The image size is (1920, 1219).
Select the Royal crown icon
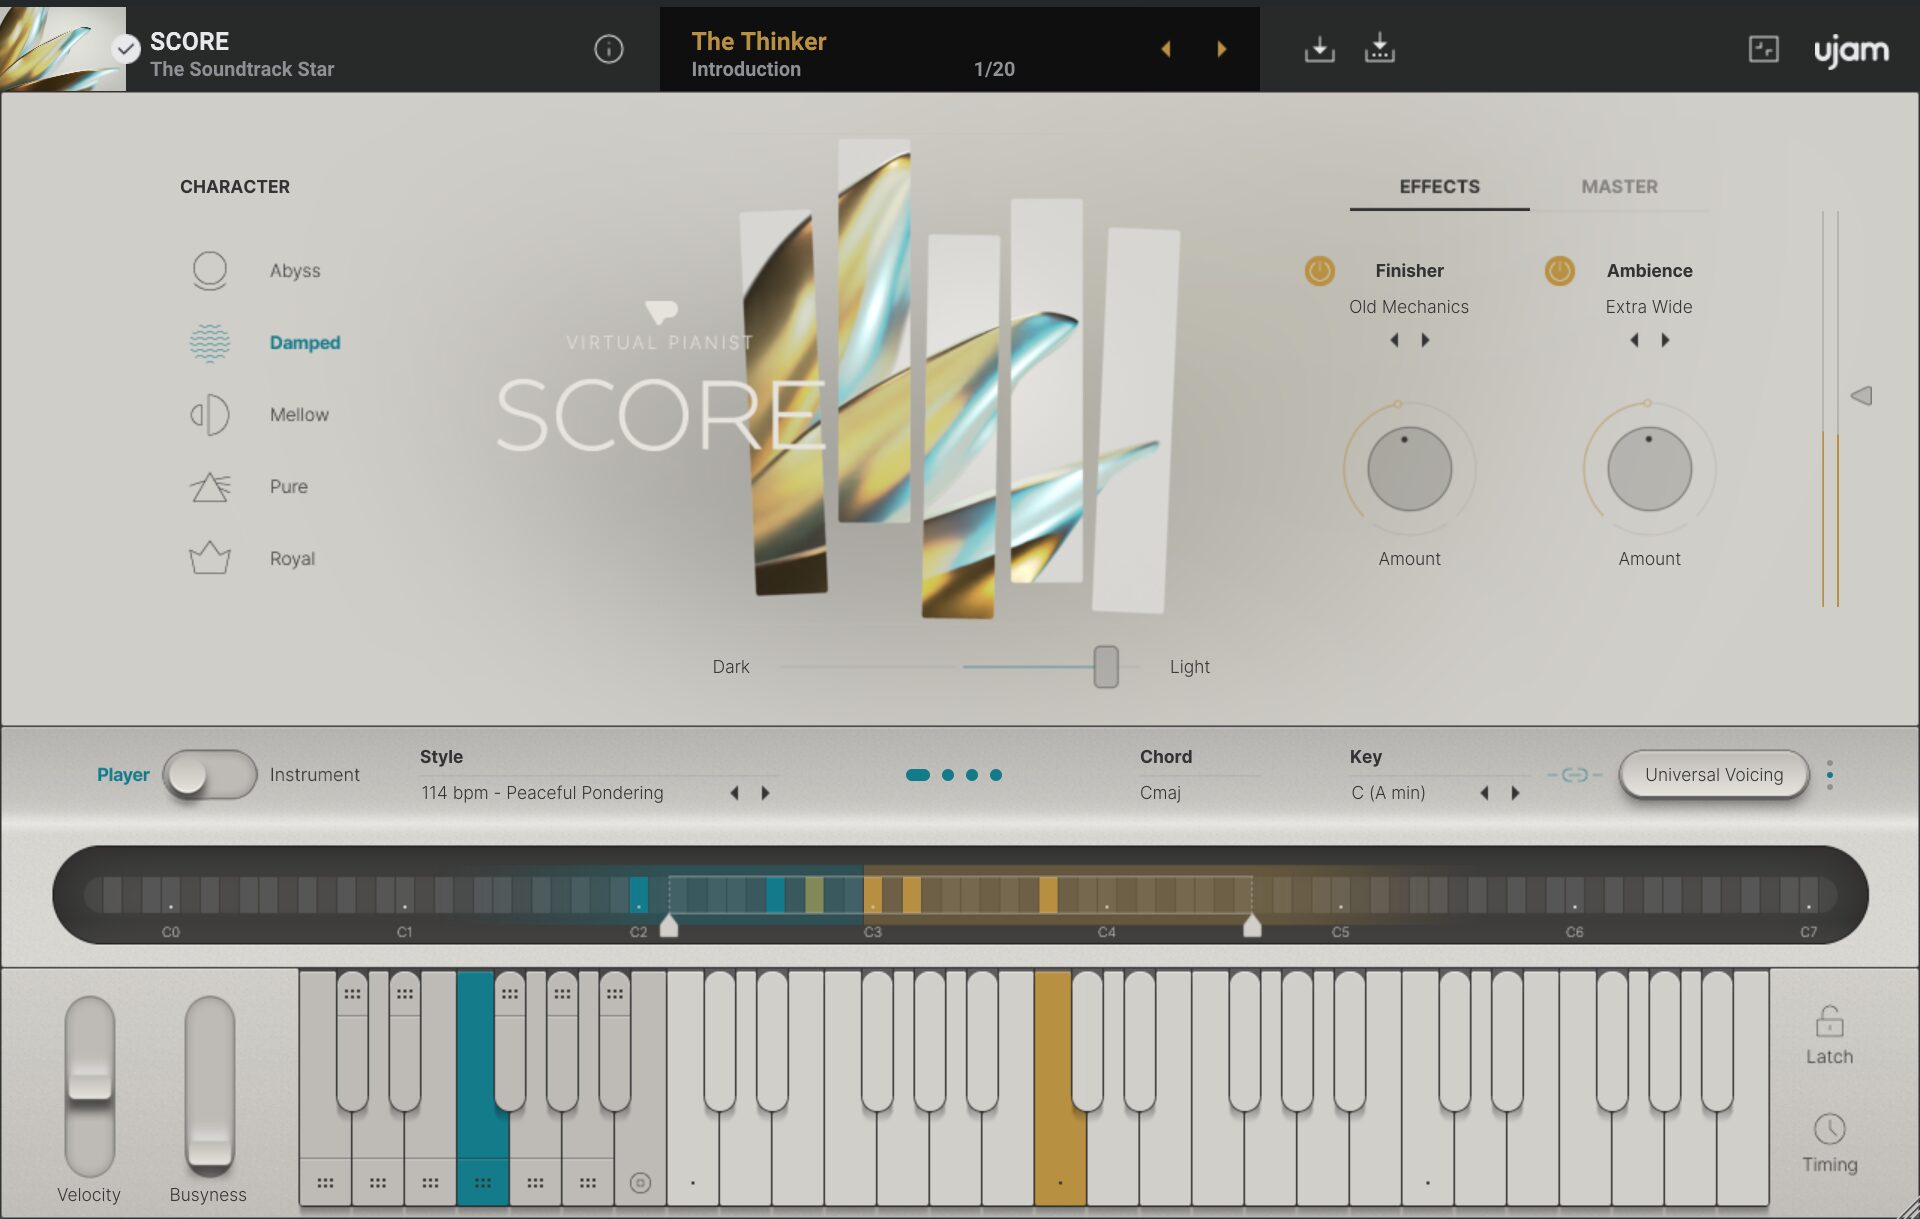click(210, 558)
